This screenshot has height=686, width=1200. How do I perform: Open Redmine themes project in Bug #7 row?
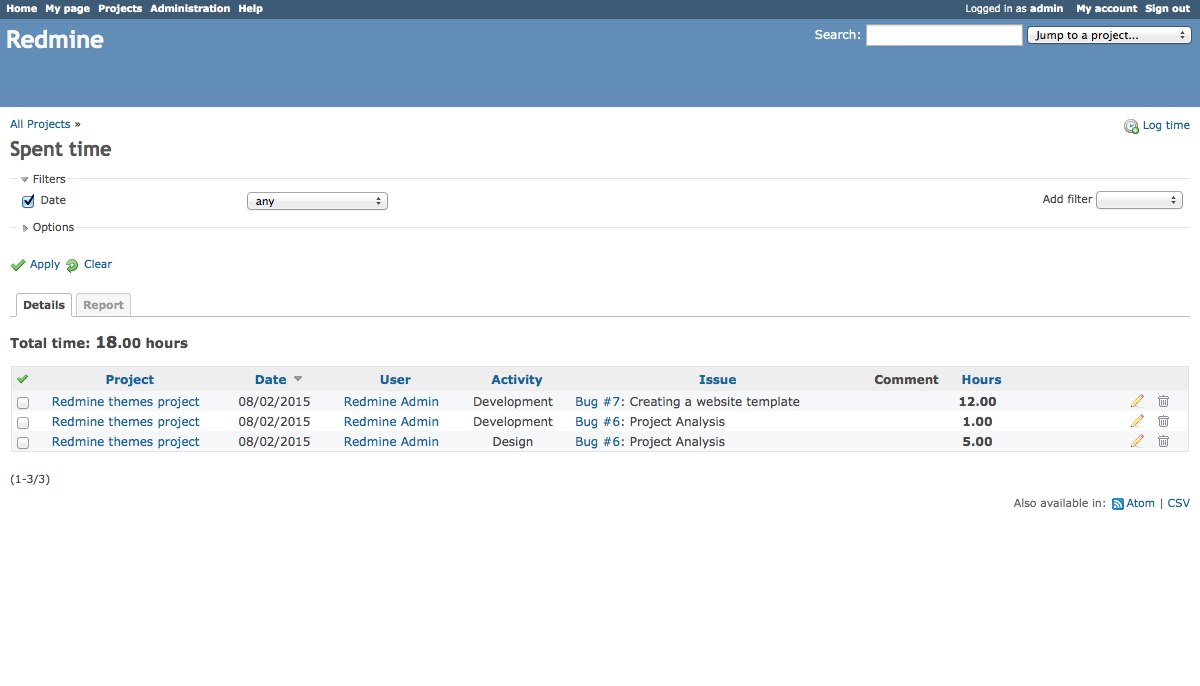tap(126, 402)
